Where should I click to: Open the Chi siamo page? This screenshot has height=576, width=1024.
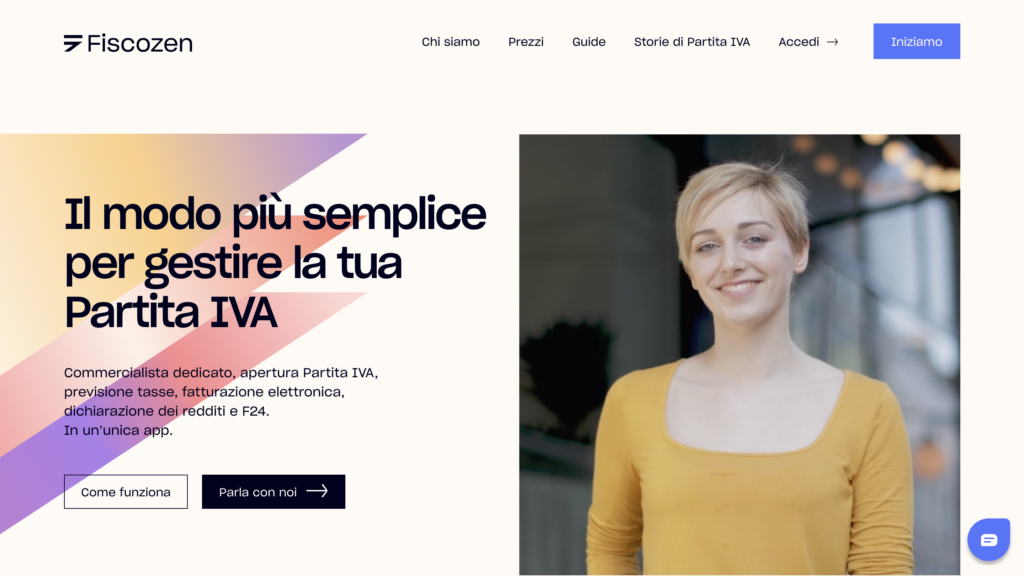451,42
